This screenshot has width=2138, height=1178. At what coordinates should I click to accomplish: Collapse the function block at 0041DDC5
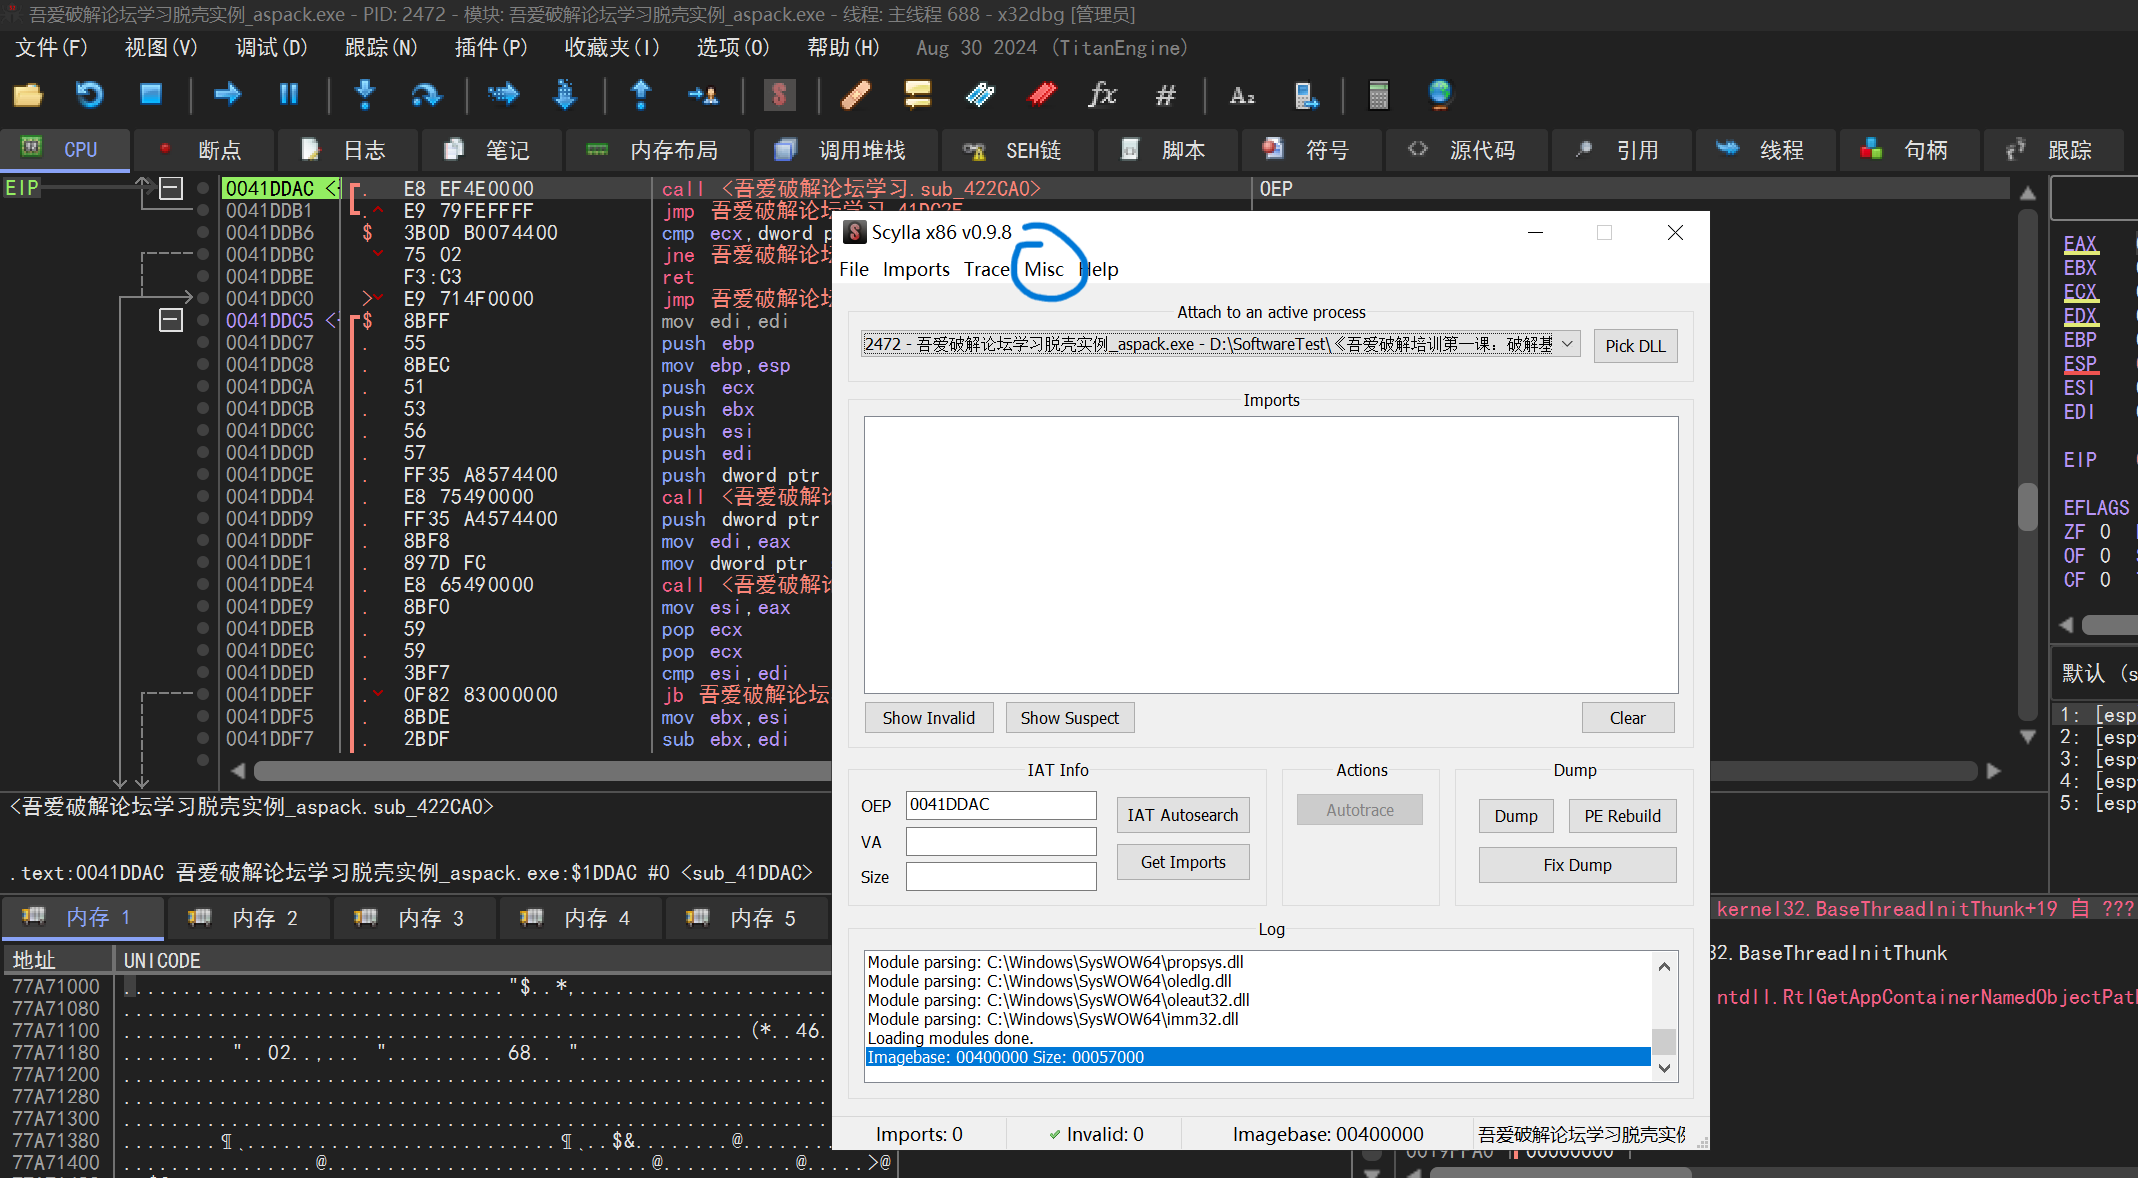click(x=171, y=321)
